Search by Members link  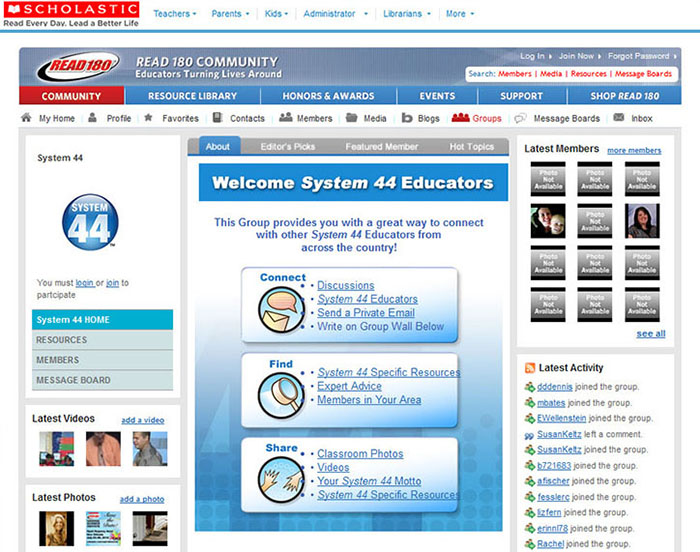click(515, 74)
